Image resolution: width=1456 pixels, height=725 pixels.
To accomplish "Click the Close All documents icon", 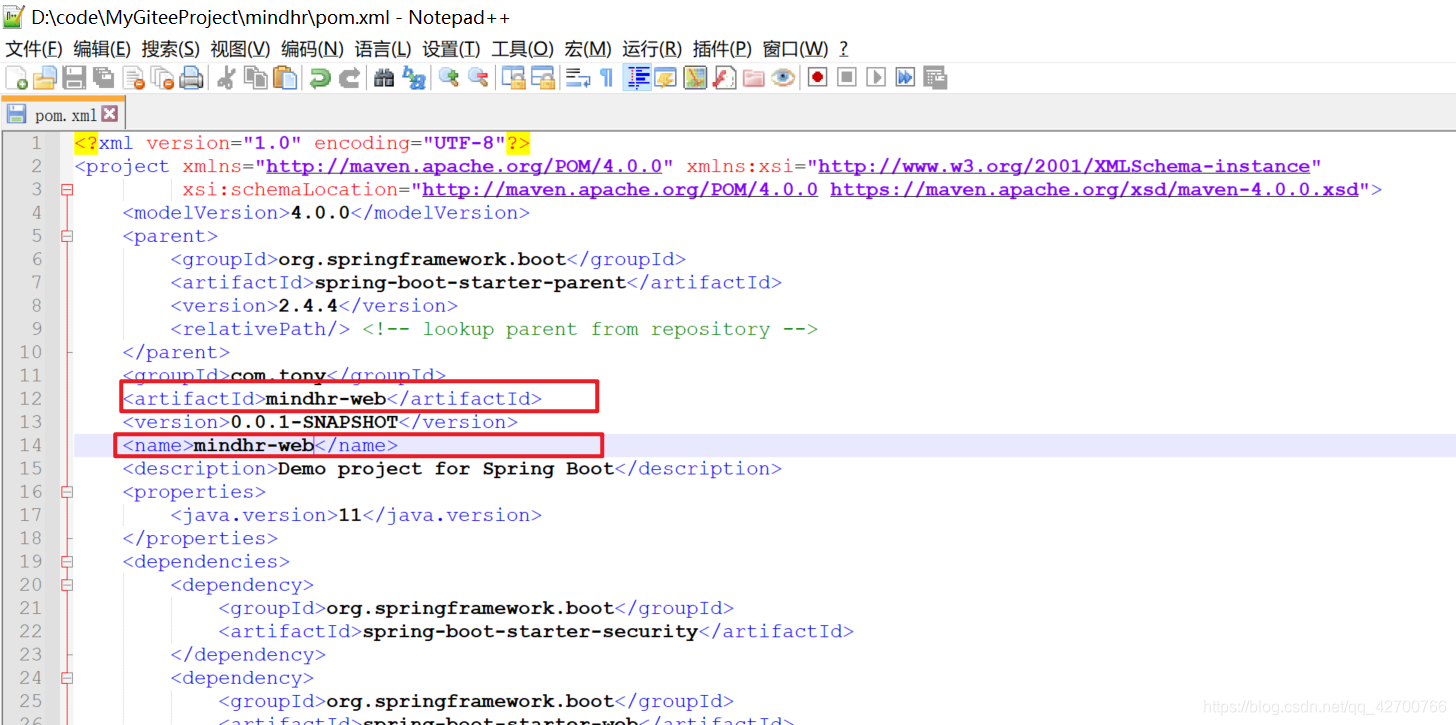I will pos(162,78).
